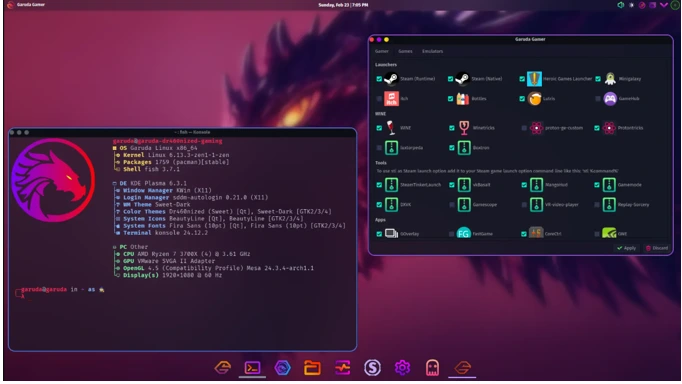Screen dimensions: 682x384
Task: Uncheck the DXVK checkbox
Action: pos(379,204)
